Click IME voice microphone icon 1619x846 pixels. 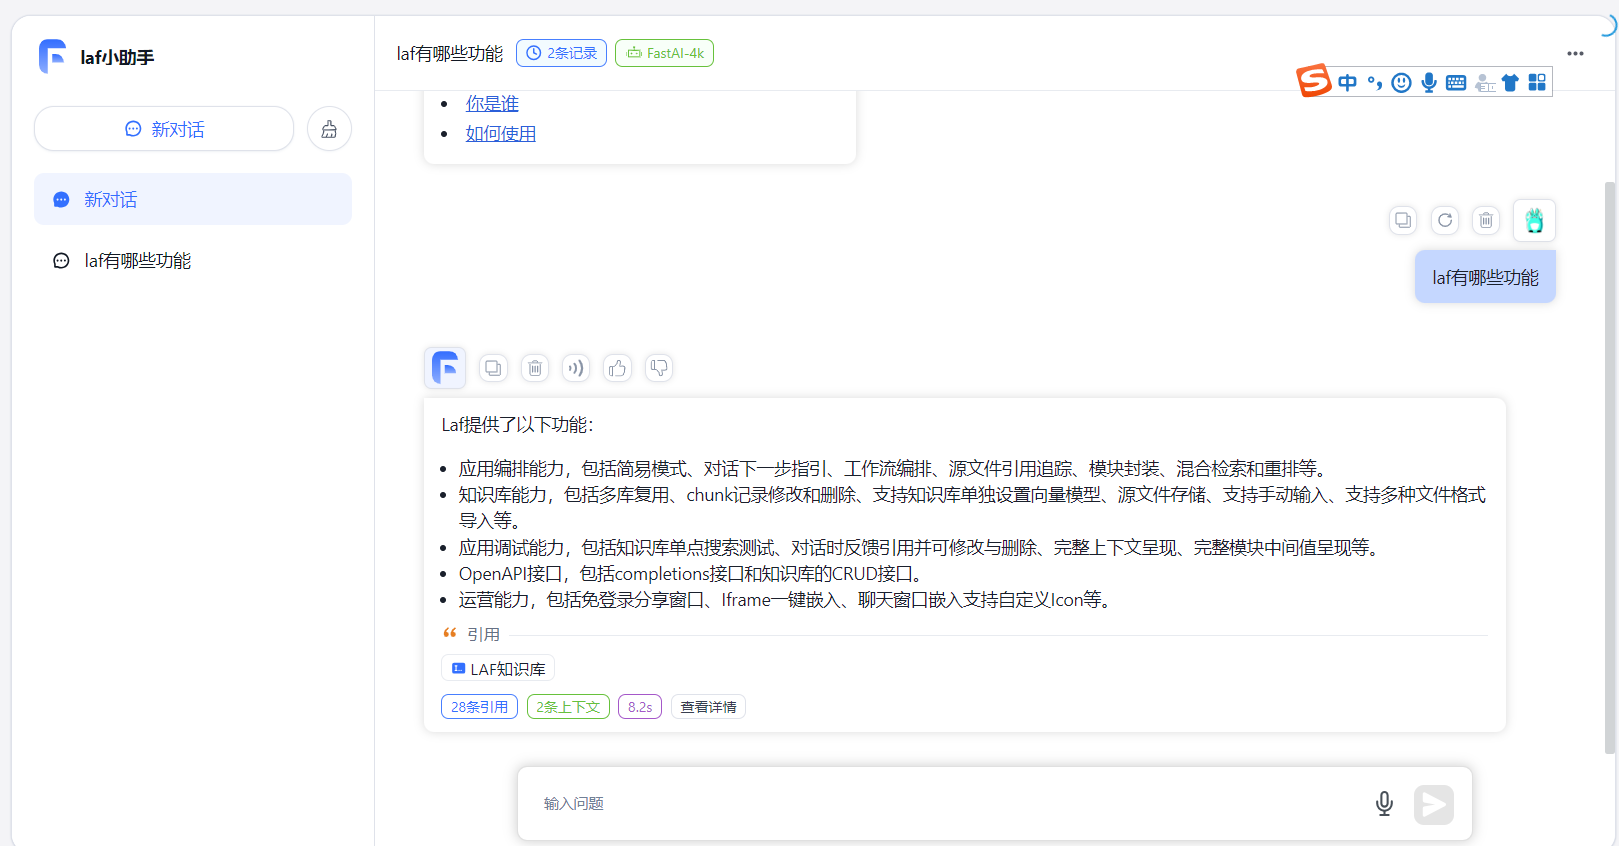[1429, 83]
